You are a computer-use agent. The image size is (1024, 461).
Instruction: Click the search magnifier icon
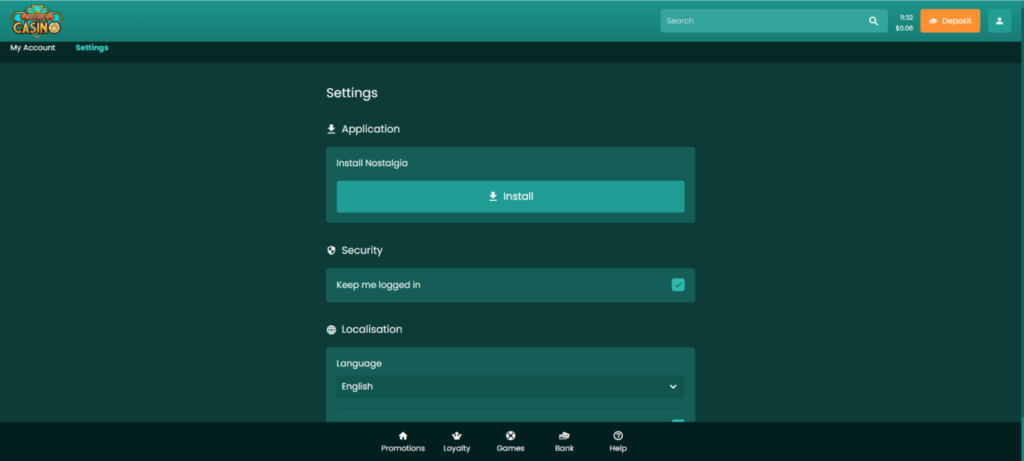(873, 21)
